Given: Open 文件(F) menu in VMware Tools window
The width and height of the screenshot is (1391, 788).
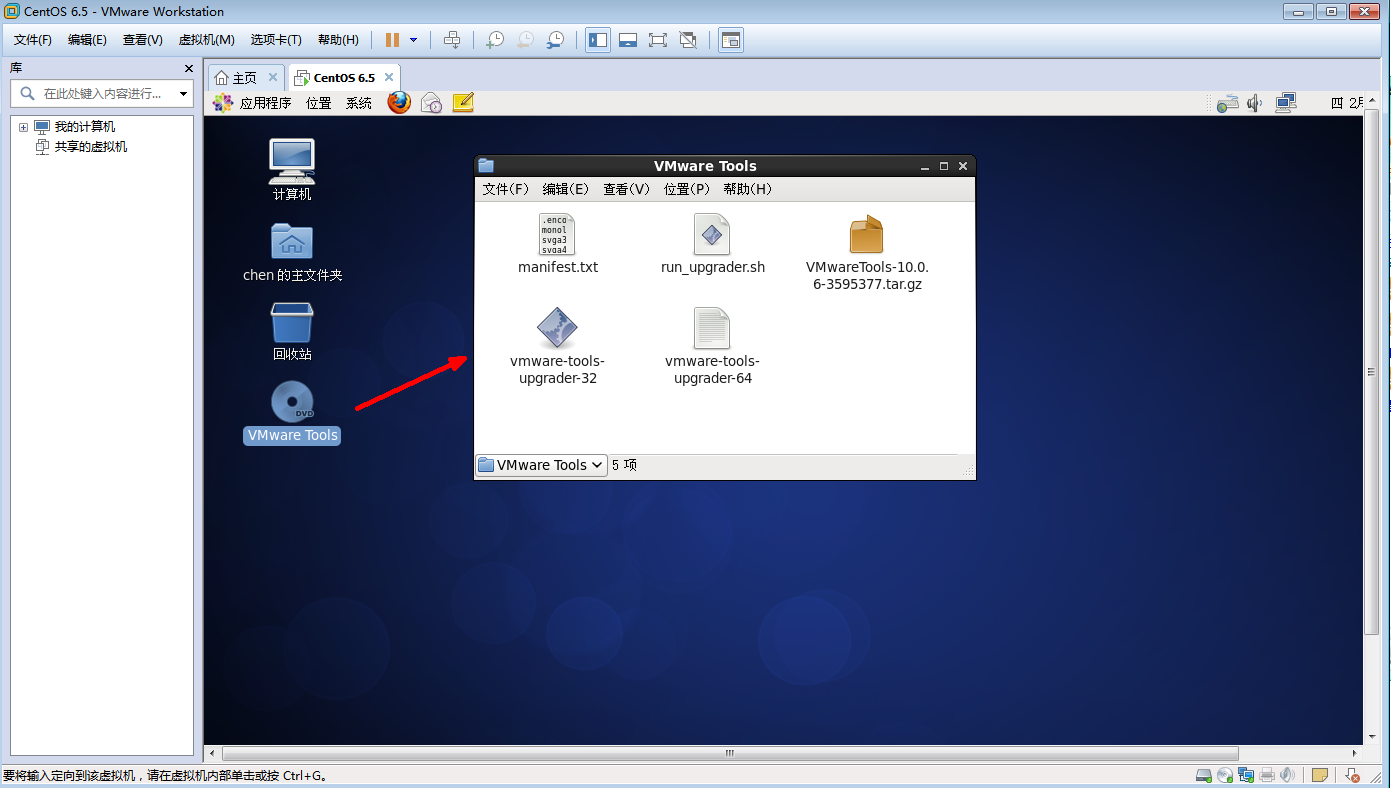Looking at the screenshot, I should pos(505,189).
